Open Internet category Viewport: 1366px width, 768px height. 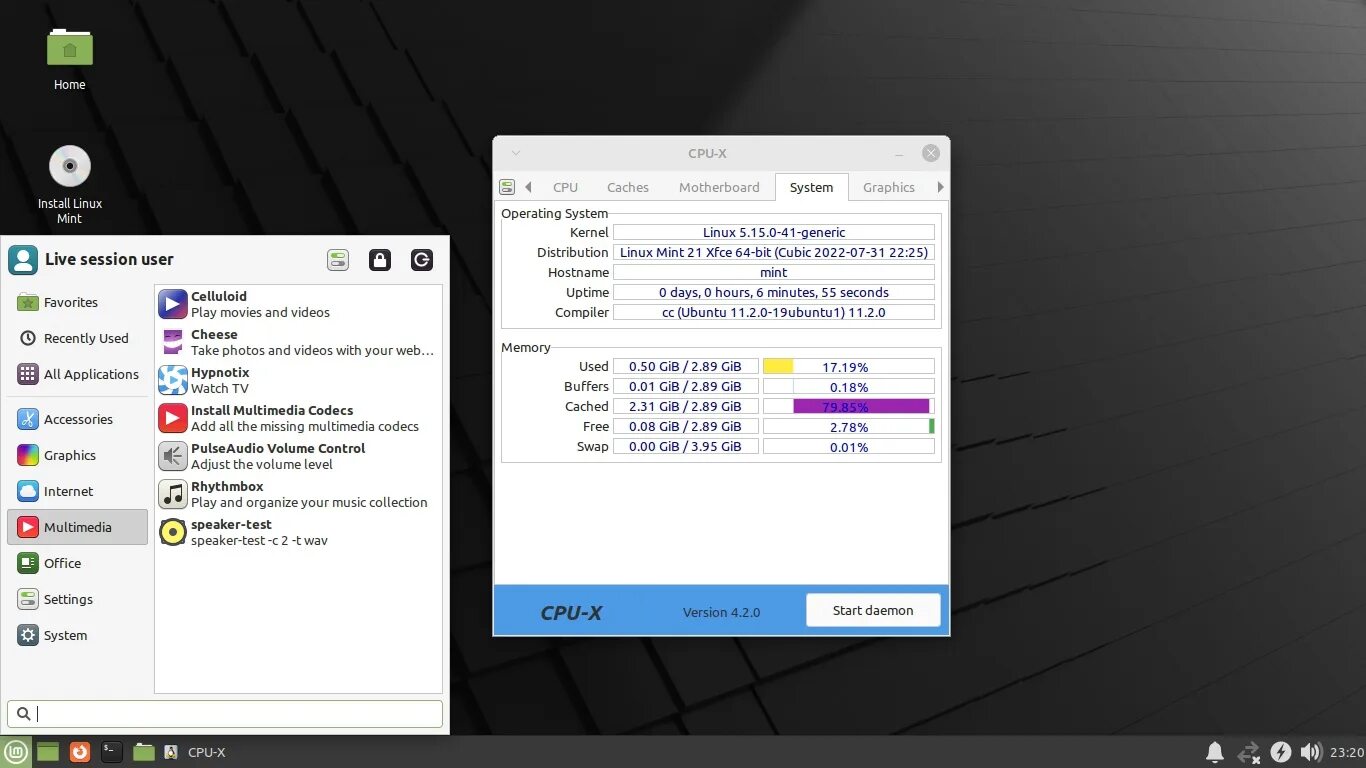78,491
